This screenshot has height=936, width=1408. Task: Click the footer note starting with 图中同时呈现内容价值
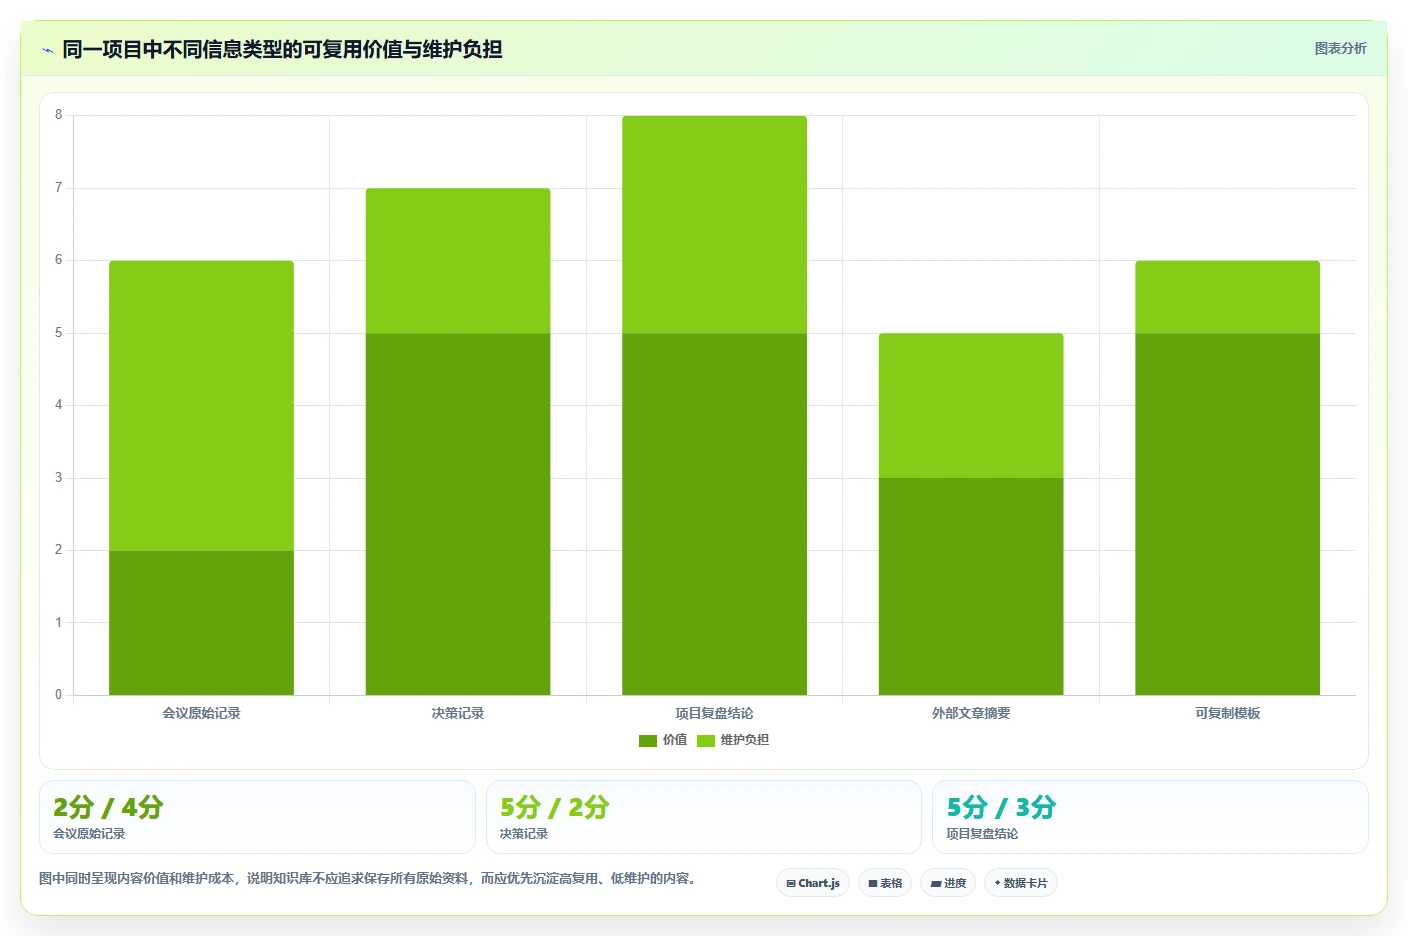[368, 878]
